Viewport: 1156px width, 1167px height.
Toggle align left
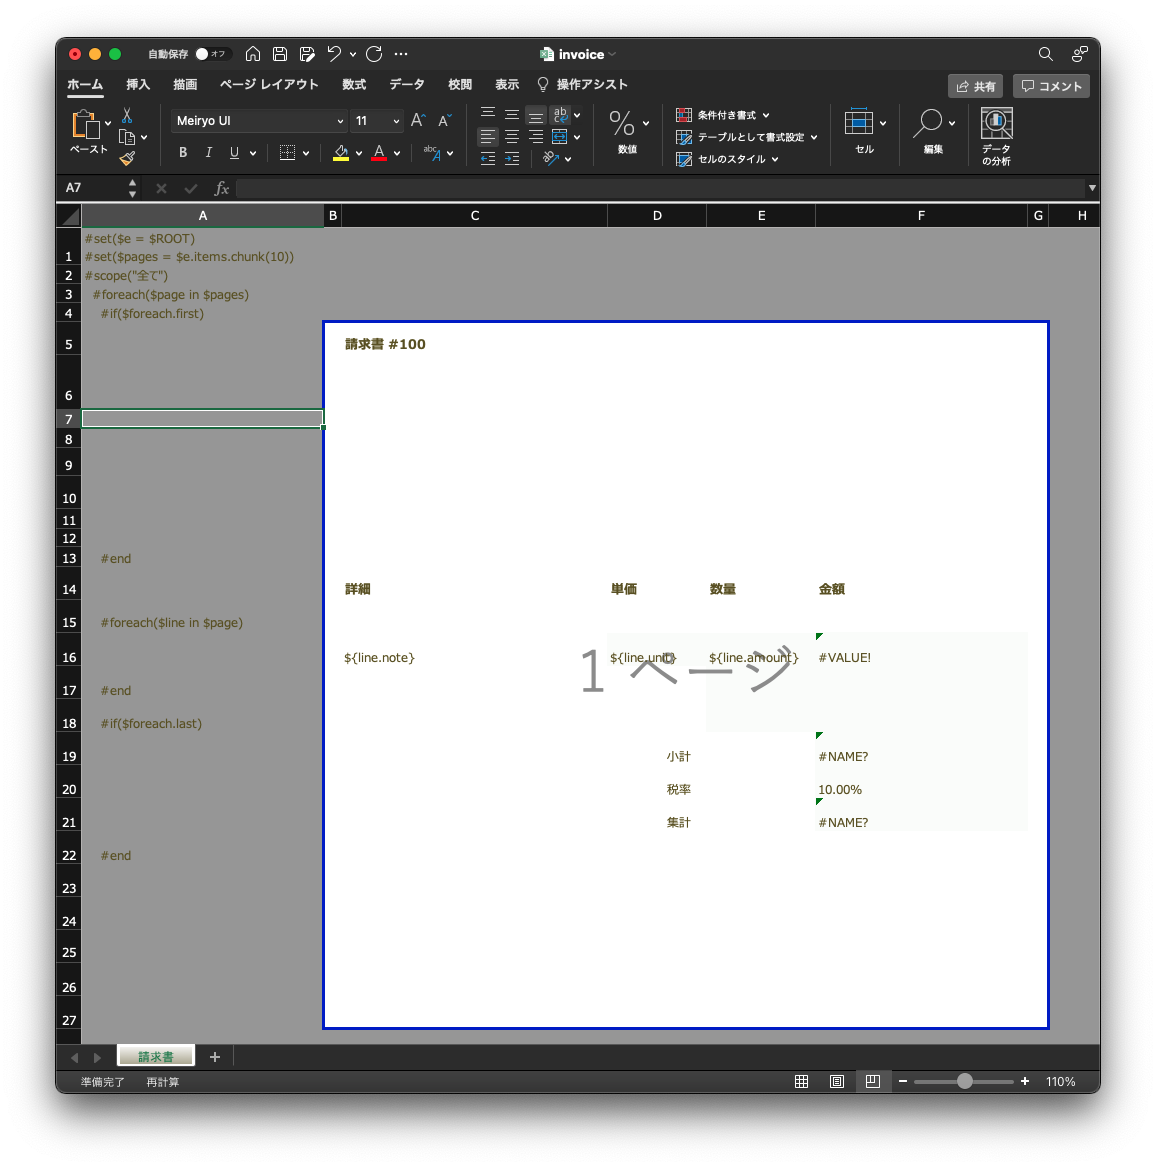pos(488,137)
